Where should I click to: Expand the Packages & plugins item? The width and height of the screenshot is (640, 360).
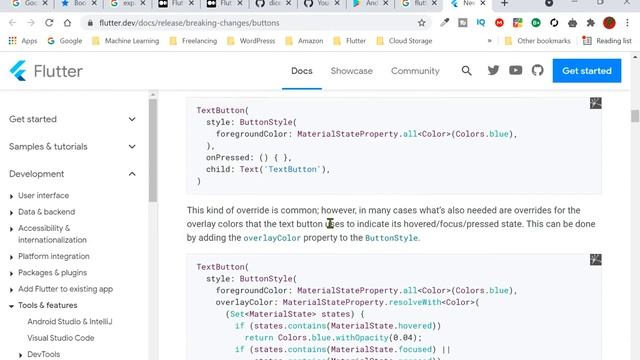point(11,273)
